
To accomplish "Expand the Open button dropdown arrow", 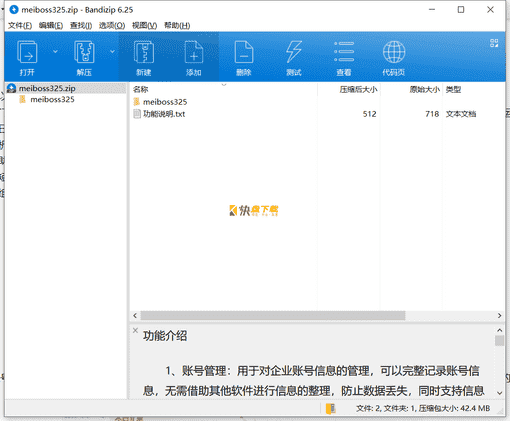I will (x=55, y=52).
